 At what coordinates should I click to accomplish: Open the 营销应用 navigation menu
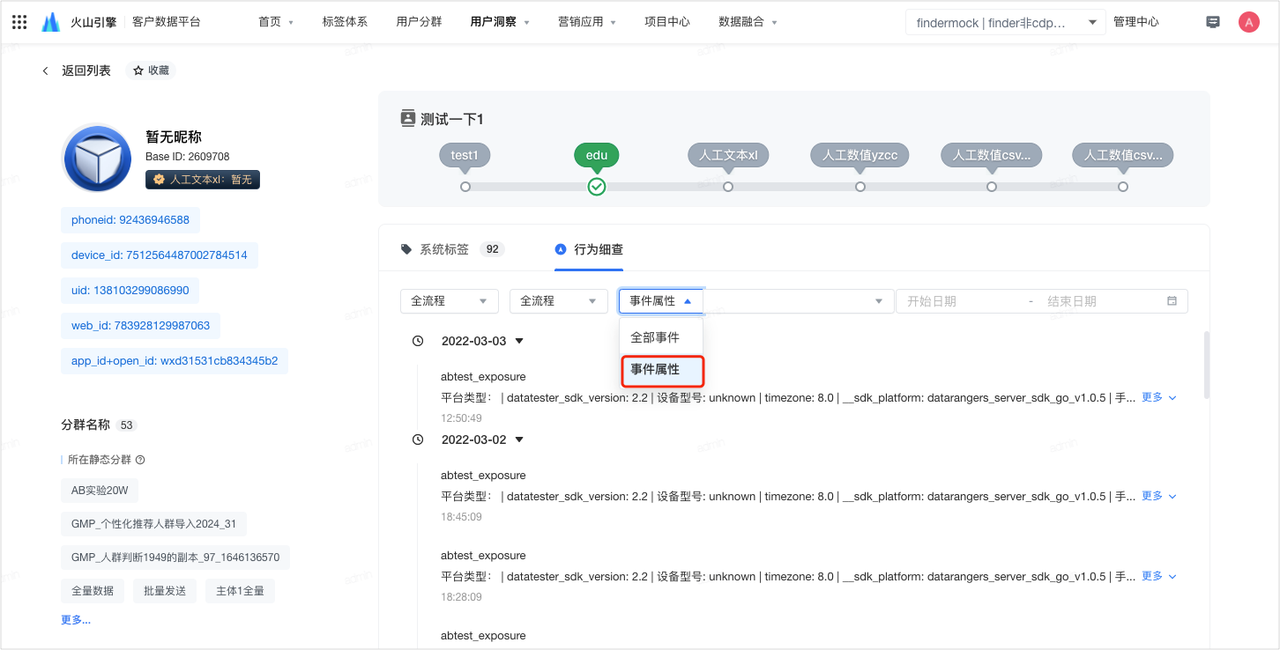coord(586,22)
